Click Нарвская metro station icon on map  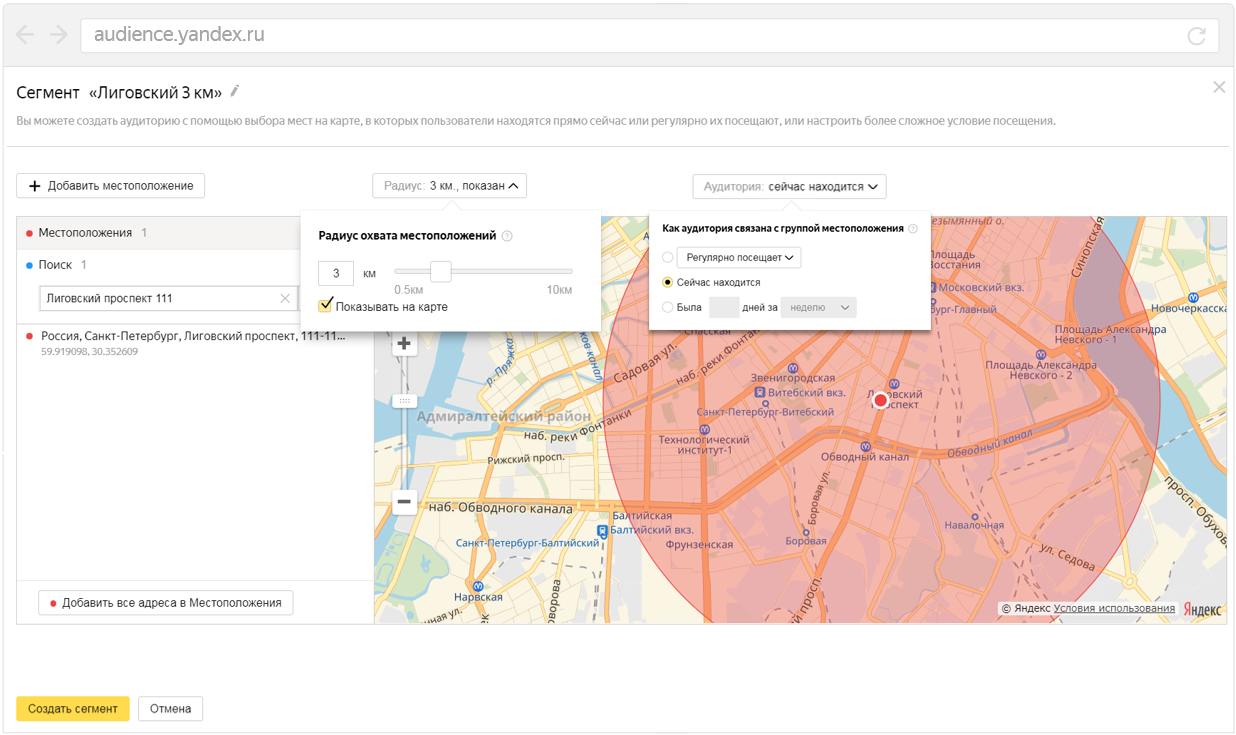pyautogui.click(x=480, y=585)
